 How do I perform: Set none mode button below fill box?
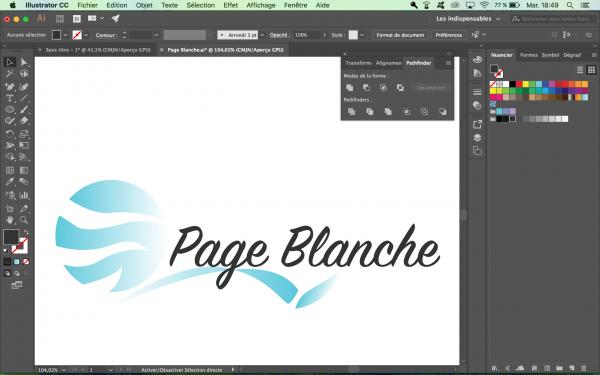26,262
